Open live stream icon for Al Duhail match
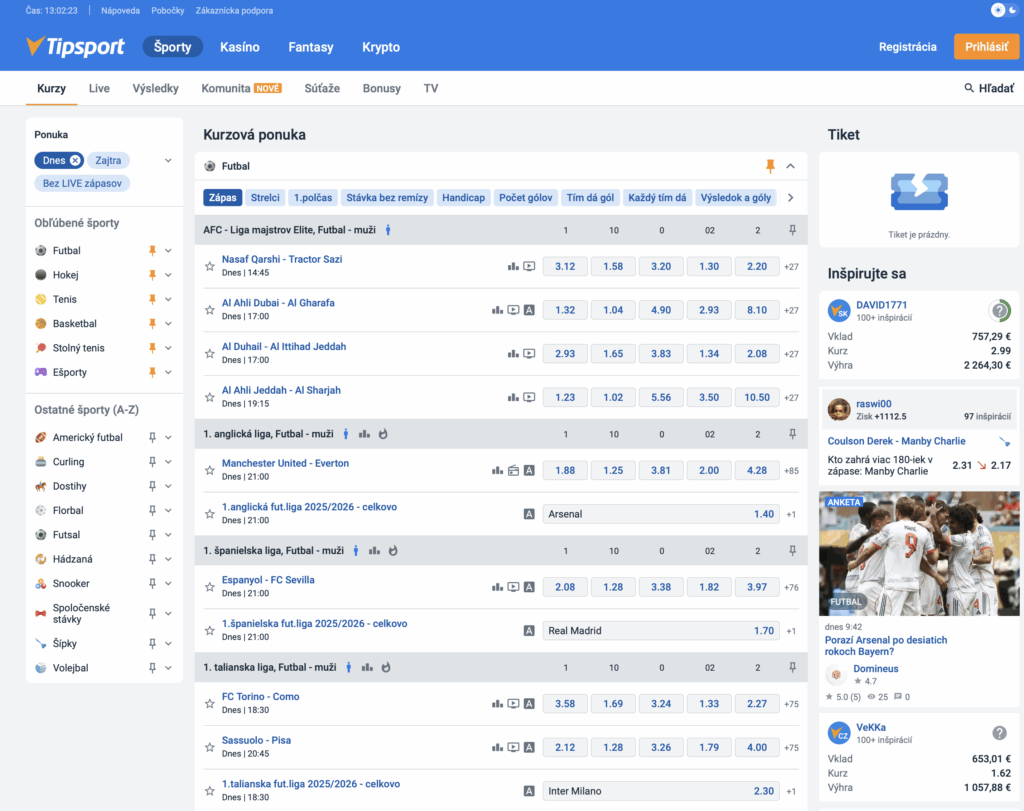1024x811 pixels. 529,354
